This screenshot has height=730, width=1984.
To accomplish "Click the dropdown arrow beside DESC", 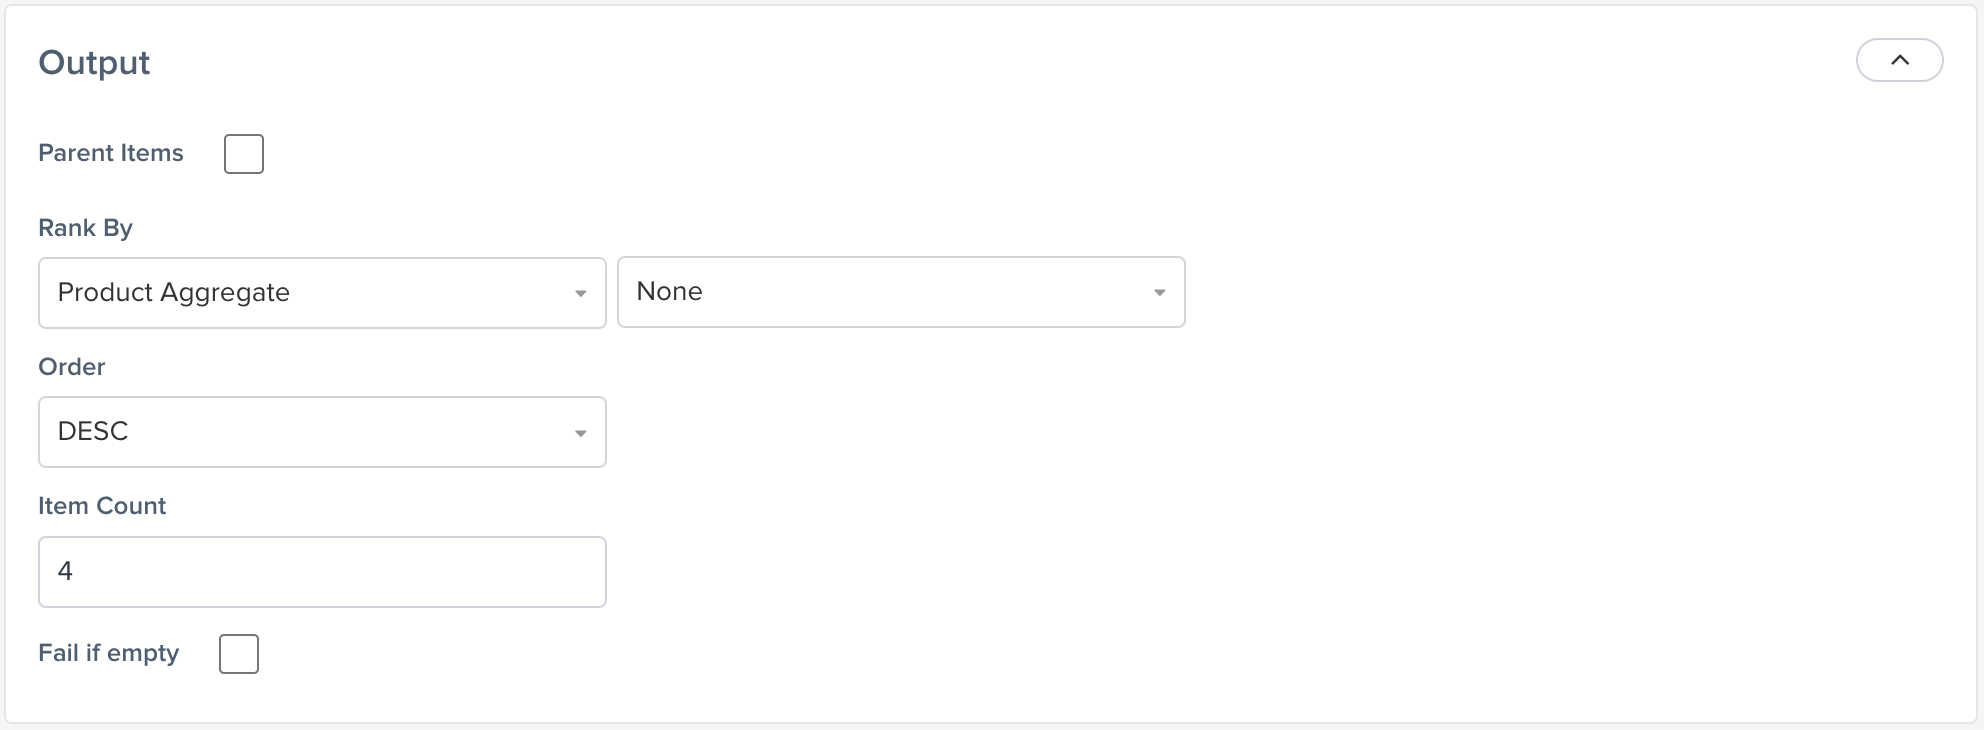I will (x=581, y=432).
